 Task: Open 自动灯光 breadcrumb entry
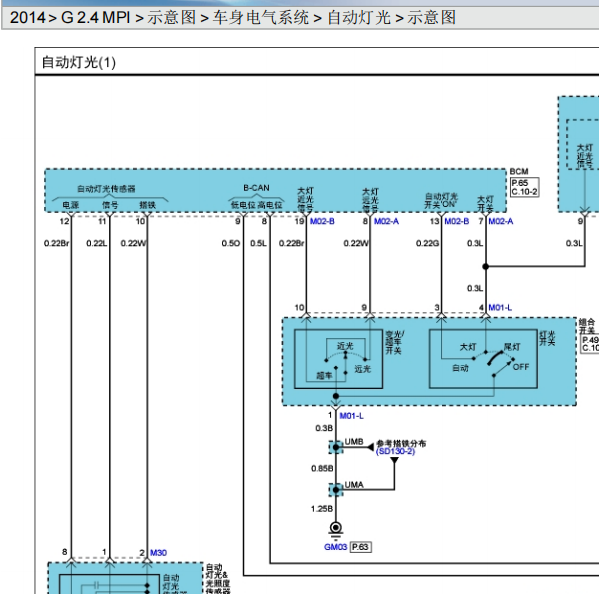click(x=359, y=18)
